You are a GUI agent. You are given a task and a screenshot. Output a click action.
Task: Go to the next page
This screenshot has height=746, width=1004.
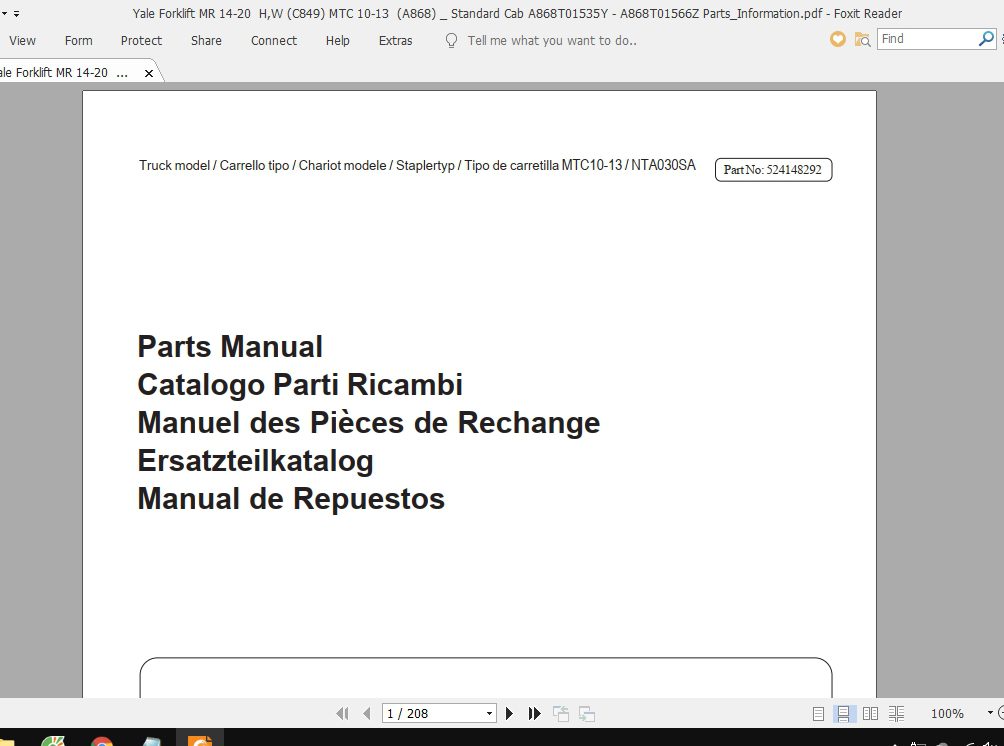coord(510,713)
